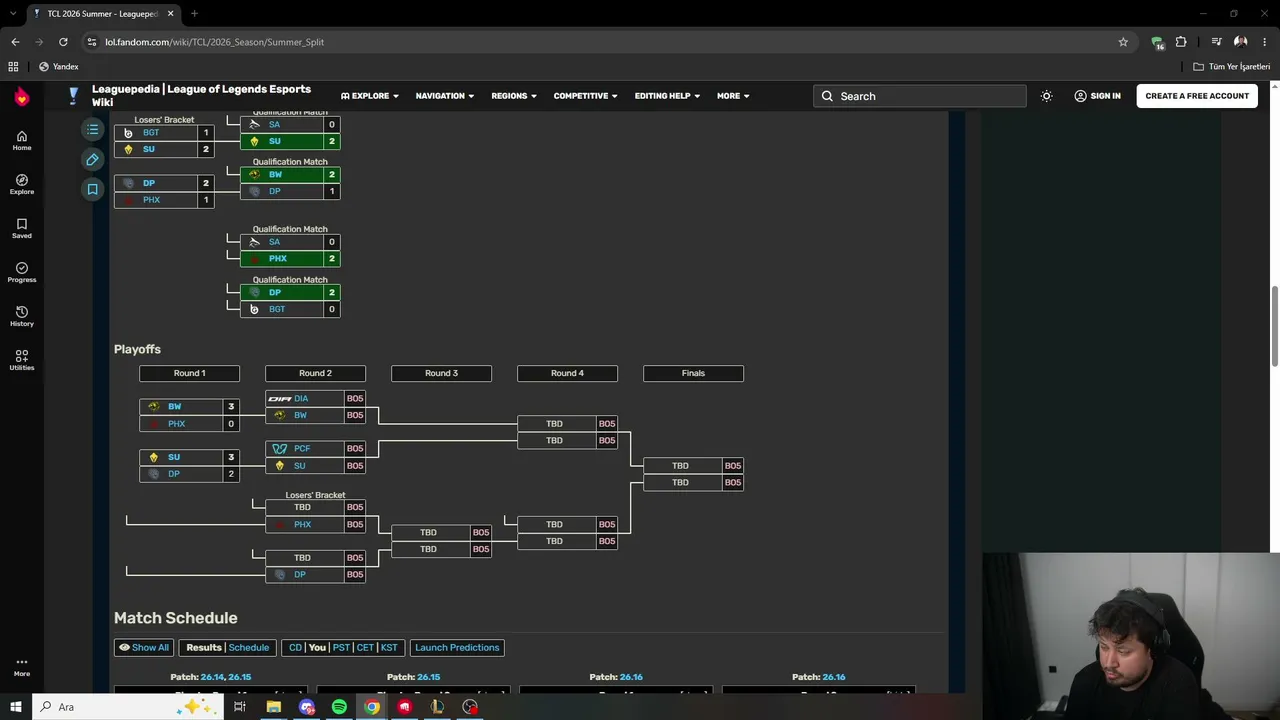This screenshot has width=1280, height=720.
Task: Select the PST timezone option
Action: 341,647
